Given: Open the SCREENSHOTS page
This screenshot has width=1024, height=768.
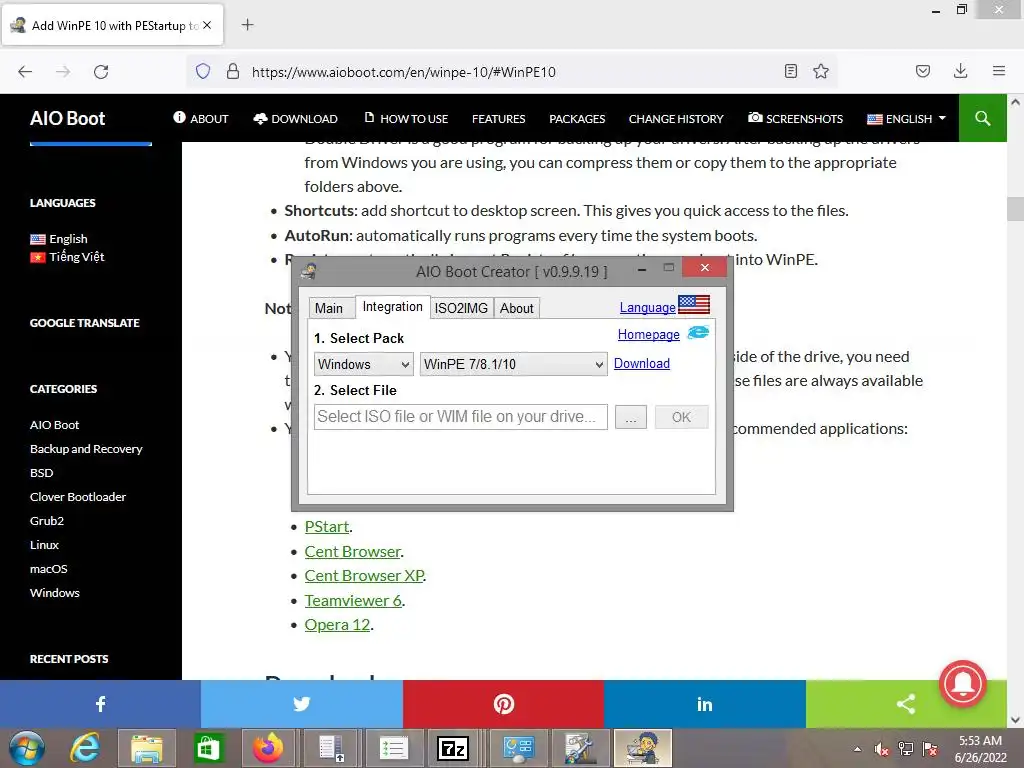Looking at the screenshot, I should (x=795, y=119).
